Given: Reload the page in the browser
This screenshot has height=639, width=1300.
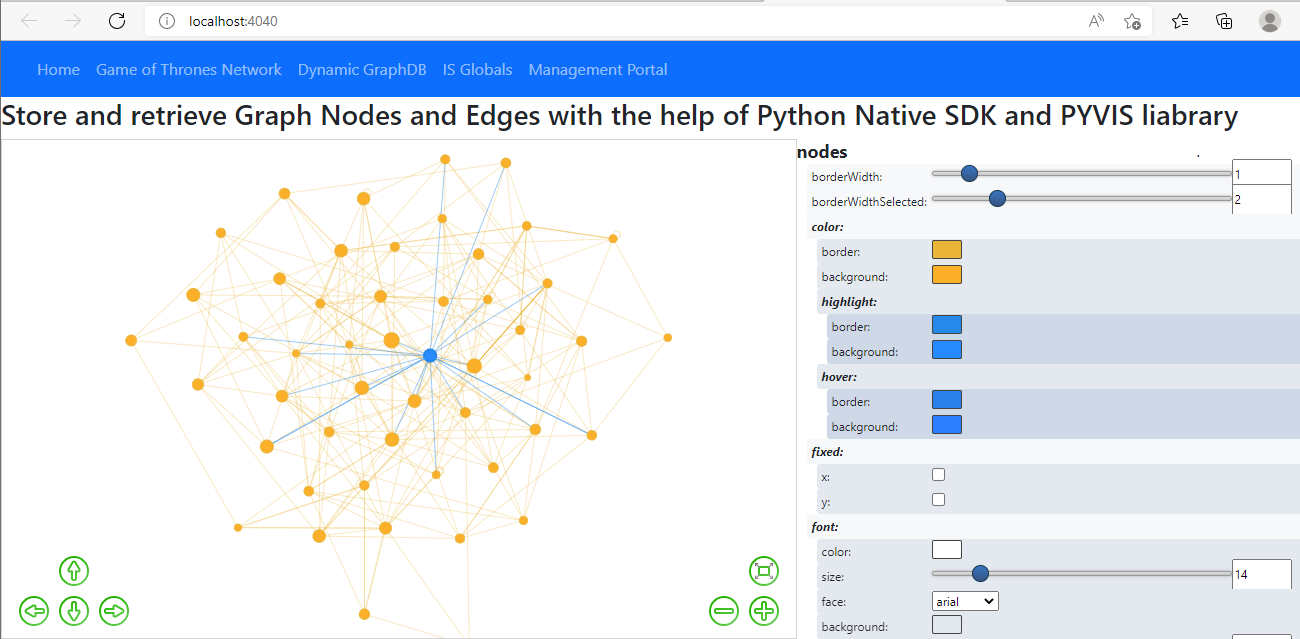Looking at the screenshot, I should (117, 21).
